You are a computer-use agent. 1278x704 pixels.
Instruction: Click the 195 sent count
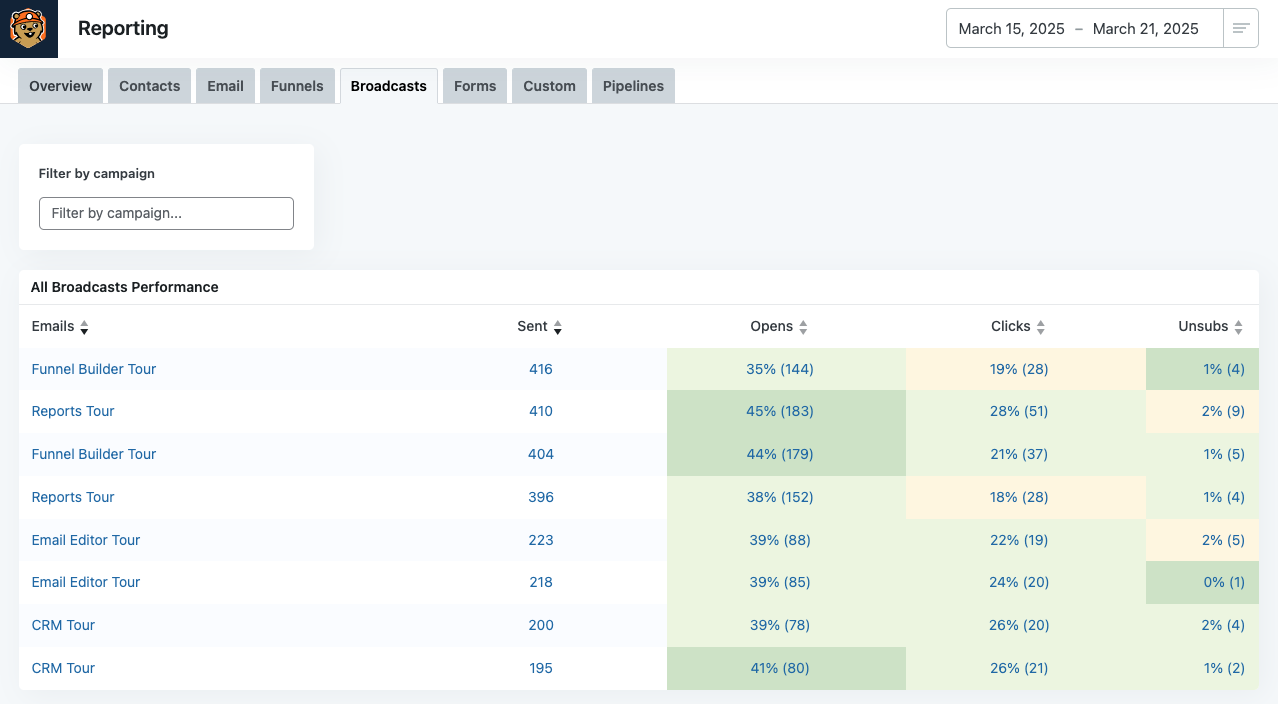pos(541,668)
